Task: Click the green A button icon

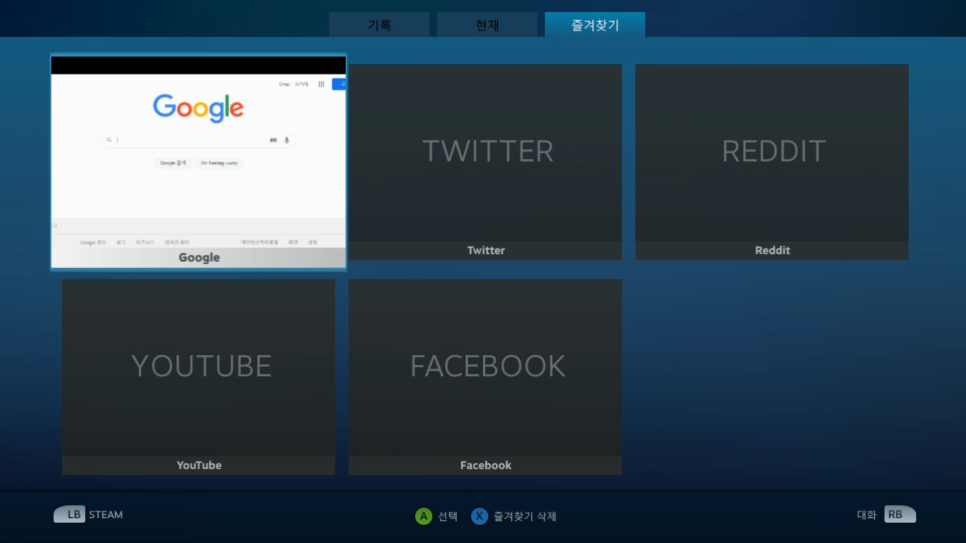Action: pos(423,516)
